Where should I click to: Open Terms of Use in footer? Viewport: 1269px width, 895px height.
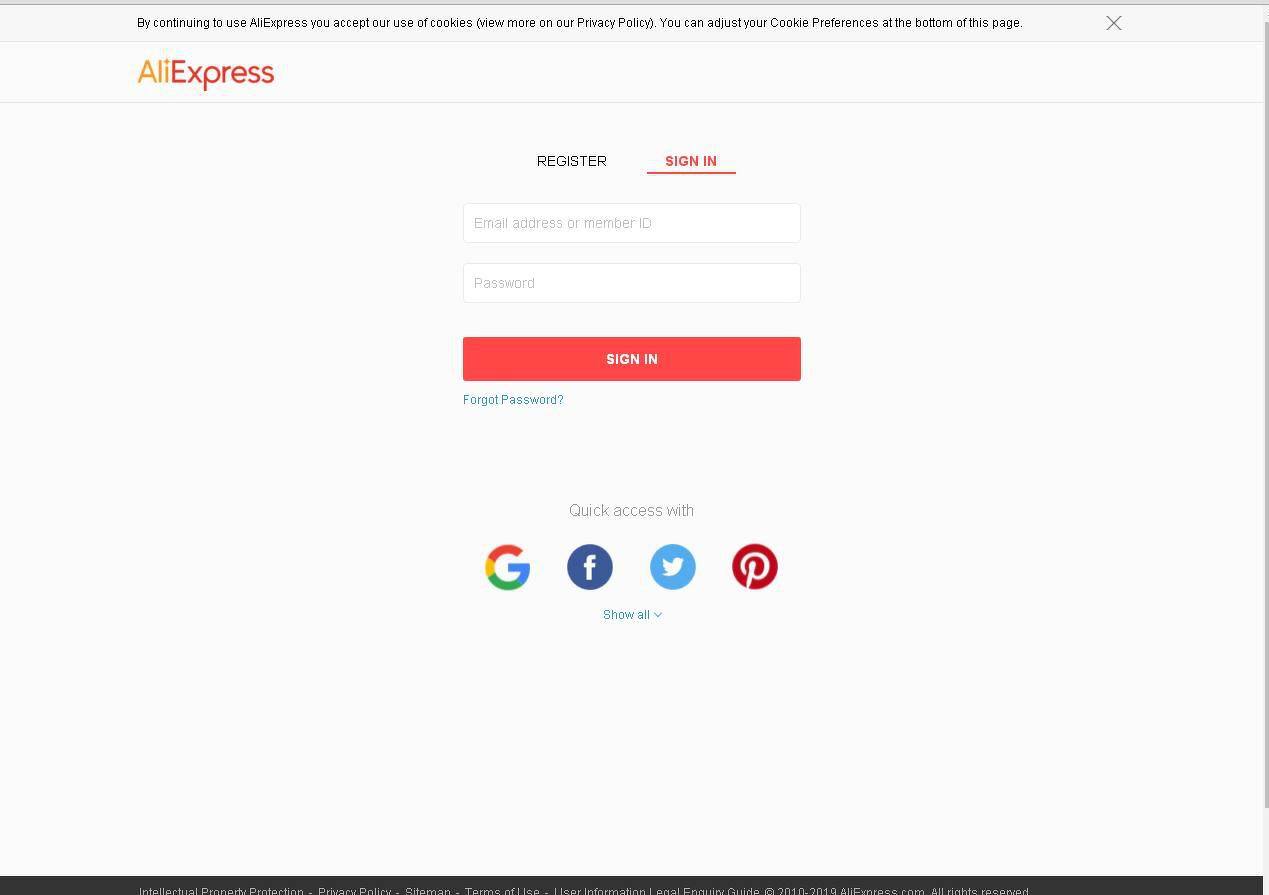(502, 890)
